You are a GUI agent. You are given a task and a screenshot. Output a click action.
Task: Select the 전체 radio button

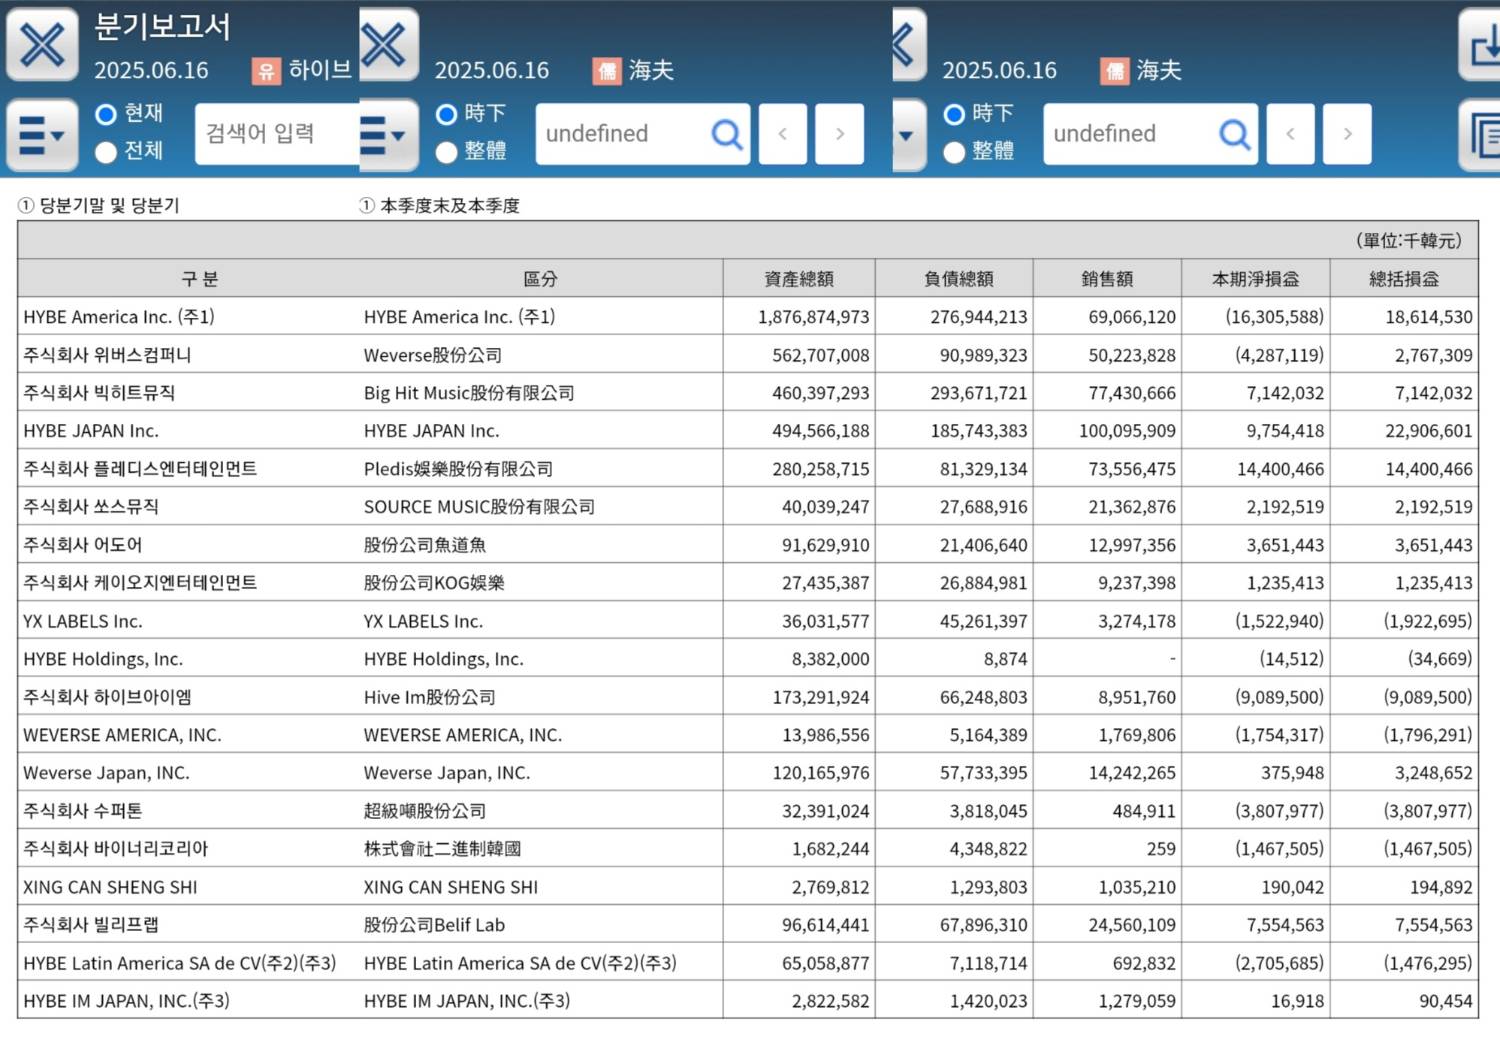point(106,151)
